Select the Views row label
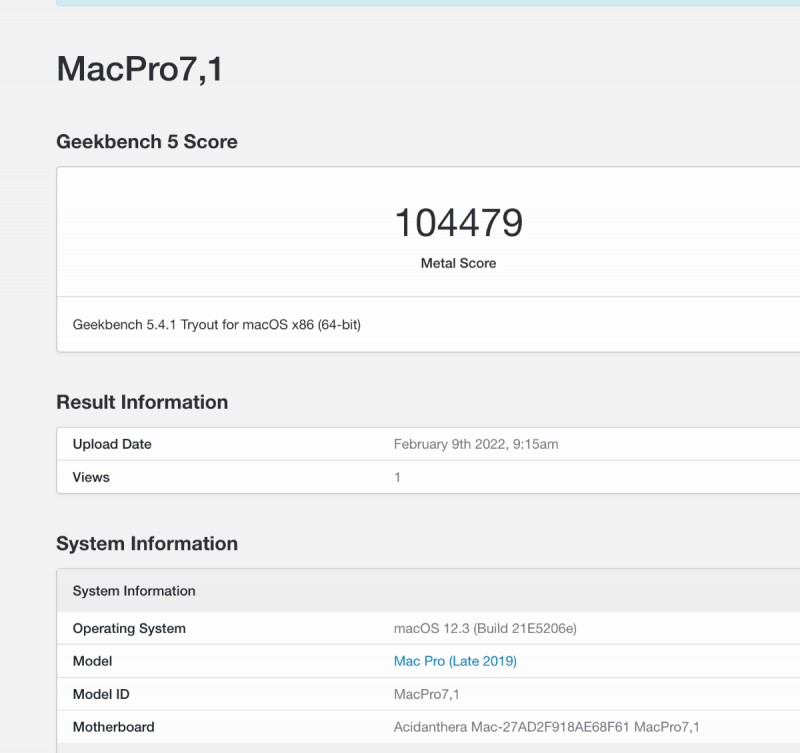This screenshot has width=800, height=753. point(91,478)
